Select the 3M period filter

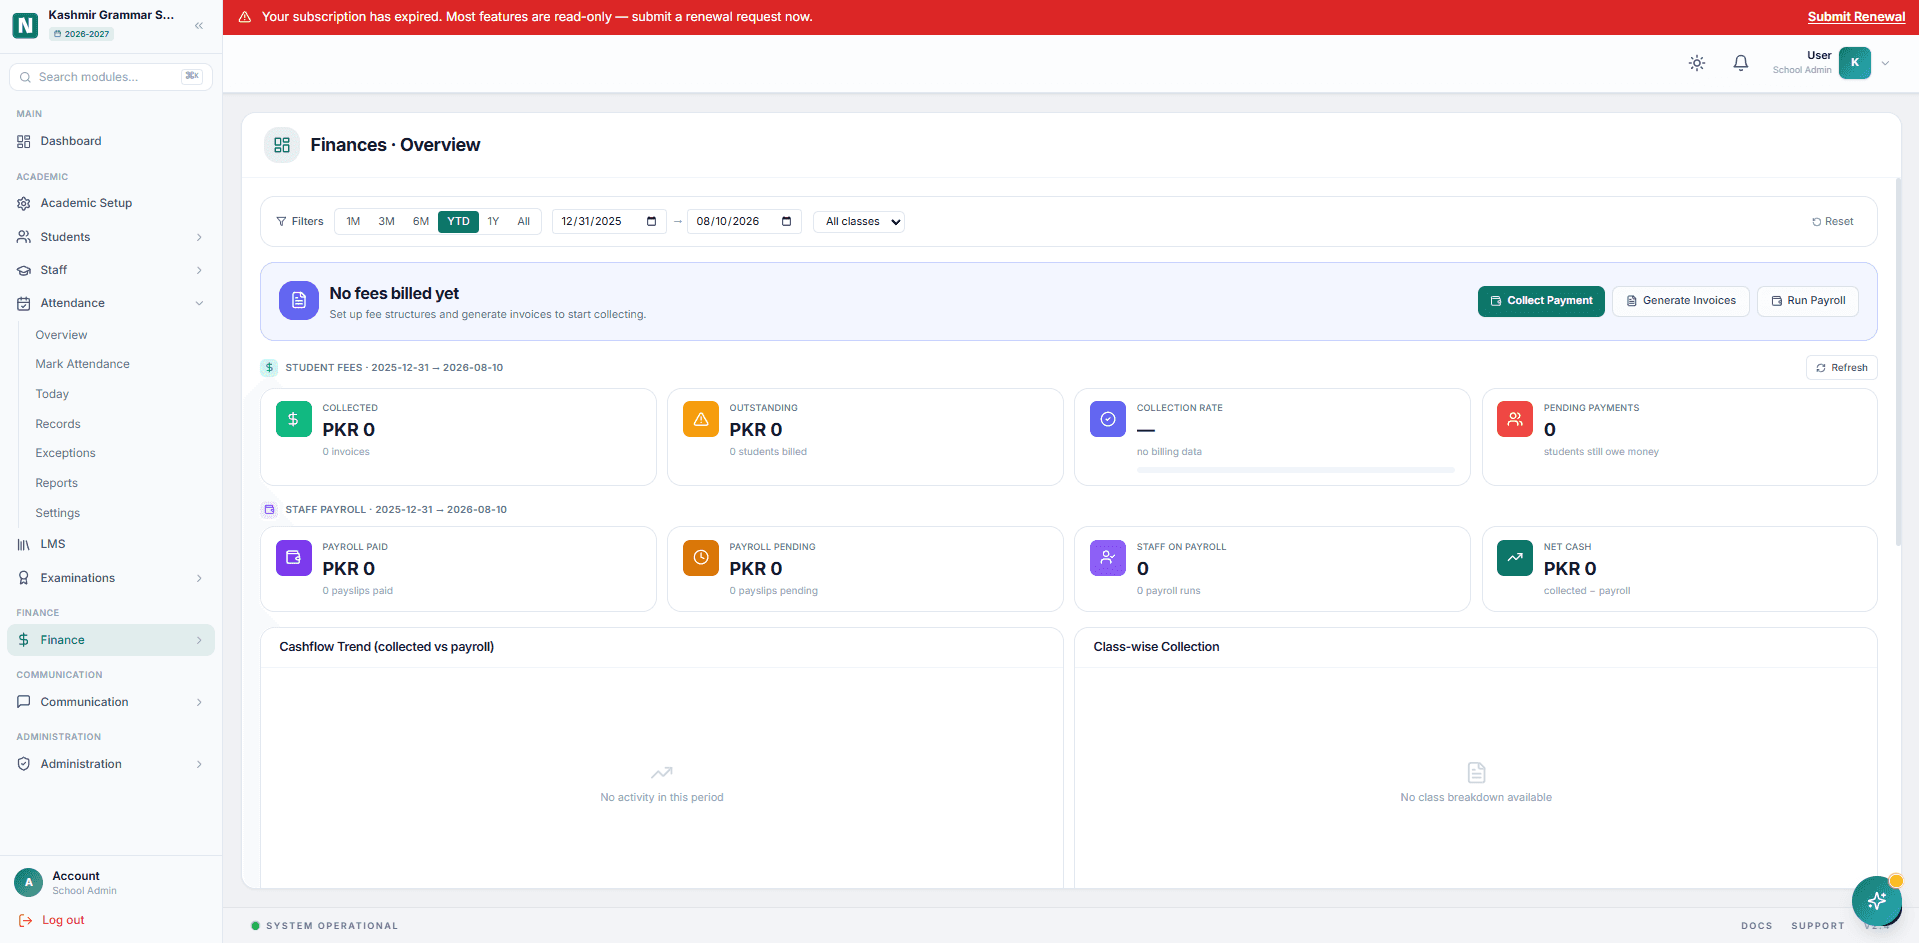pos(386,221)
